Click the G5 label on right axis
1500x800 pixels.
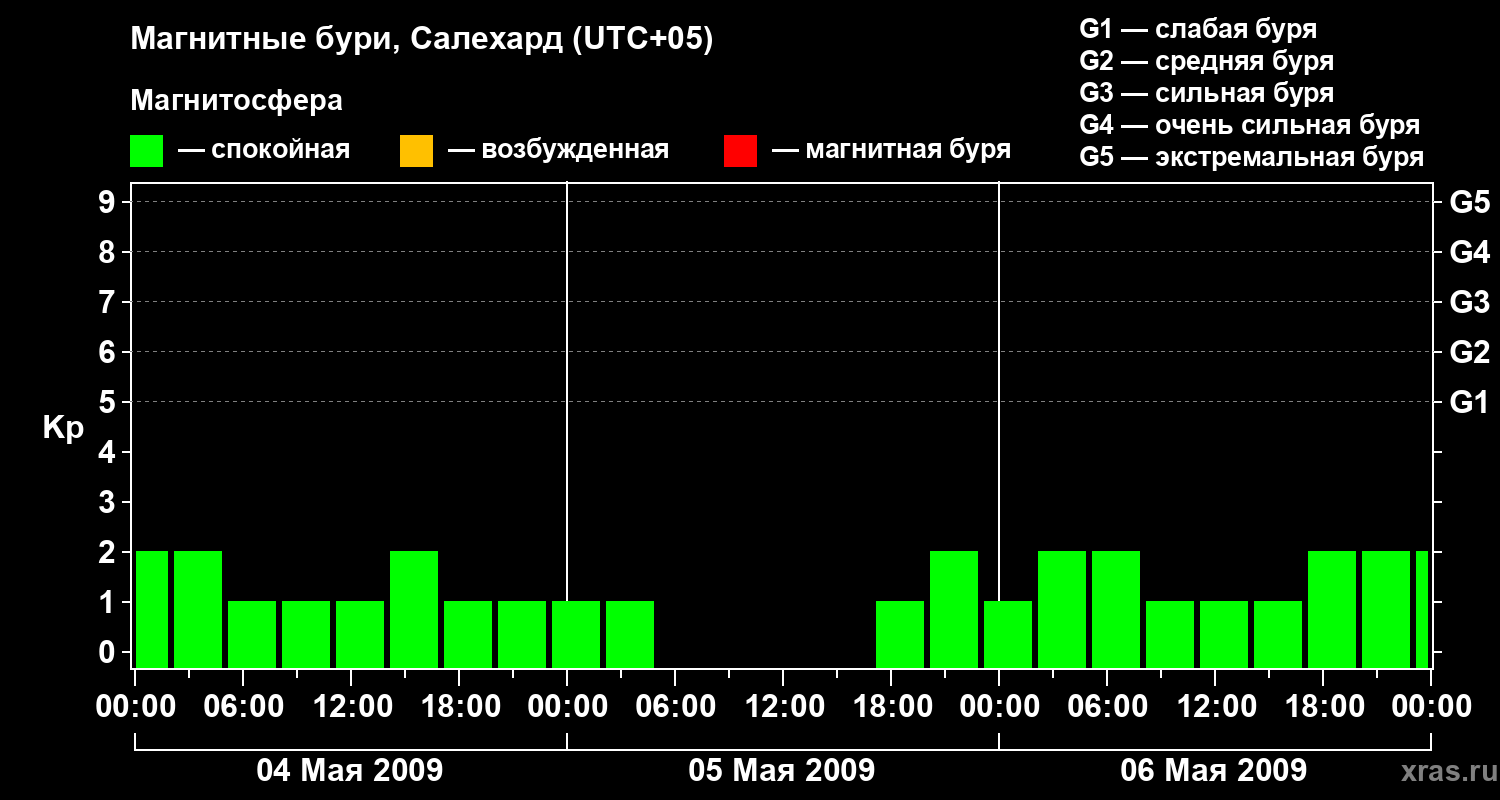(x=1470, y=202)
